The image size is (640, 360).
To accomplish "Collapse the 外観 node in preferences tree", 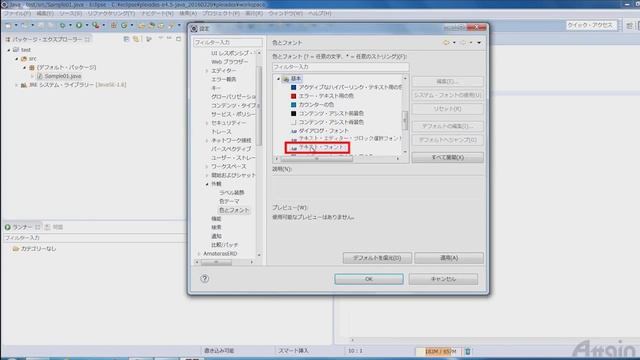I will pyautogui.click(x=207, y=184).
